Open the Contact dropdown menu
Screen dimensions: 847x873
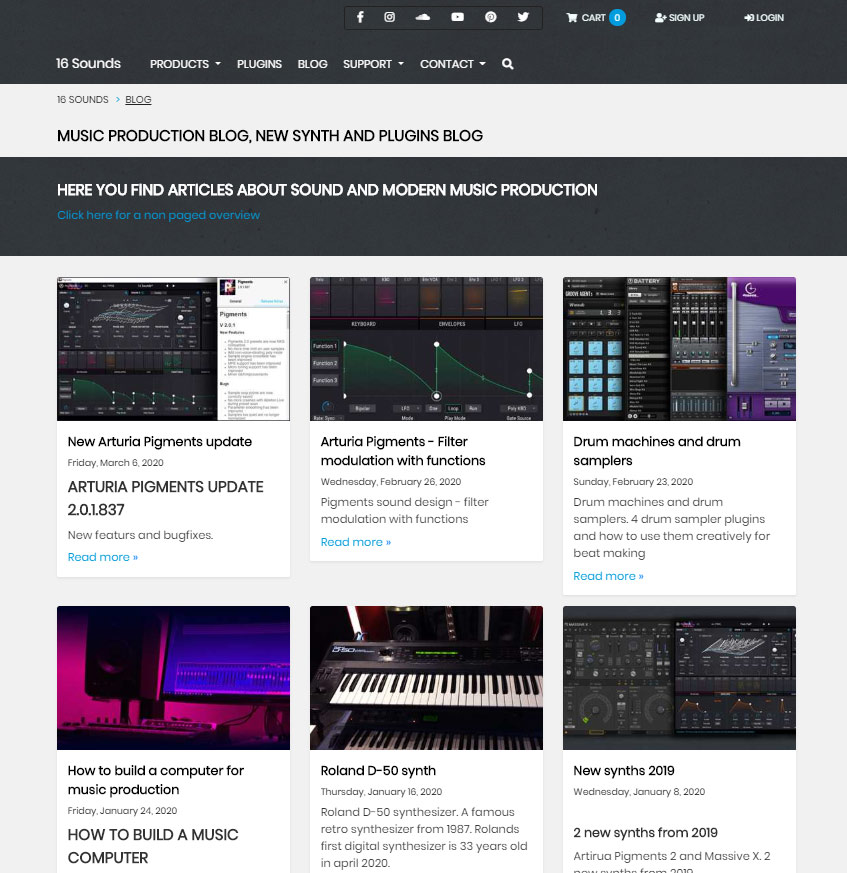[452, 64]
